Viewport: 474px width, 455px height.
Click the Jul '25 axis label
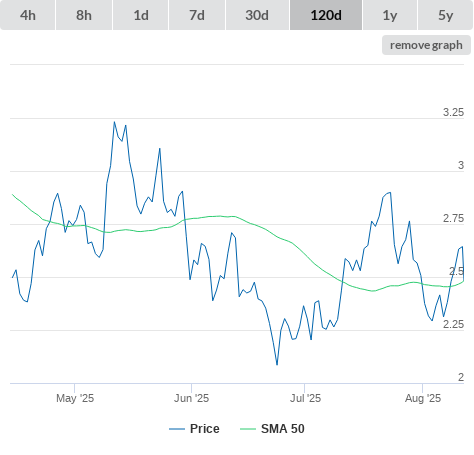(305, 398)
